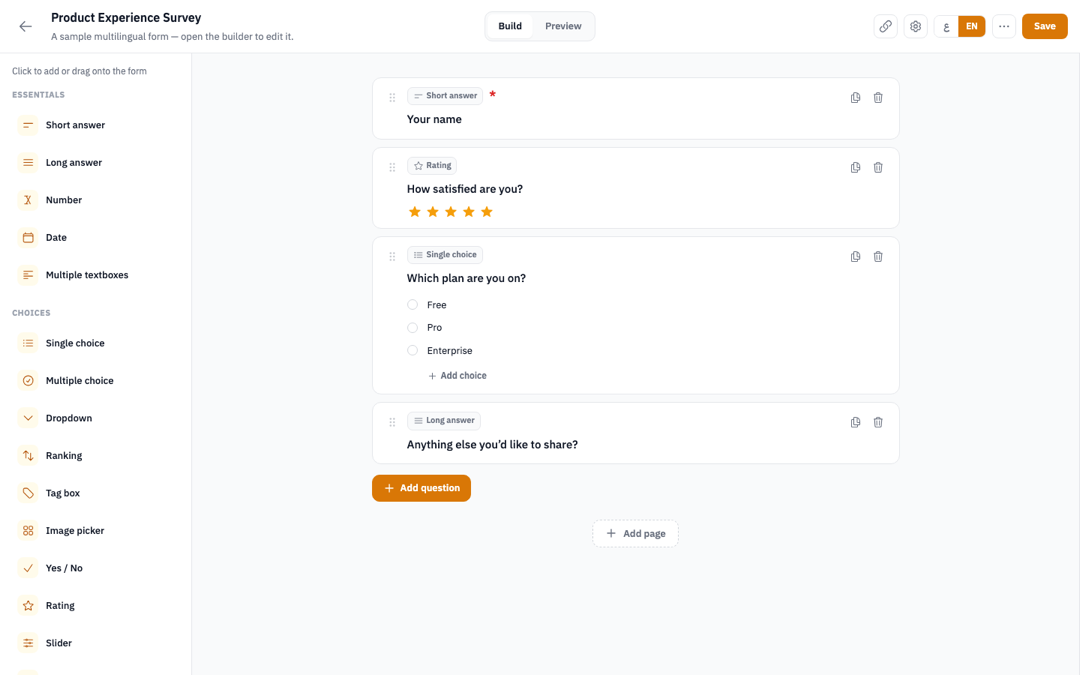Screen dimensions: 1080x675
Task: Switch to the Build tab
Action: [x=510, y=26]
